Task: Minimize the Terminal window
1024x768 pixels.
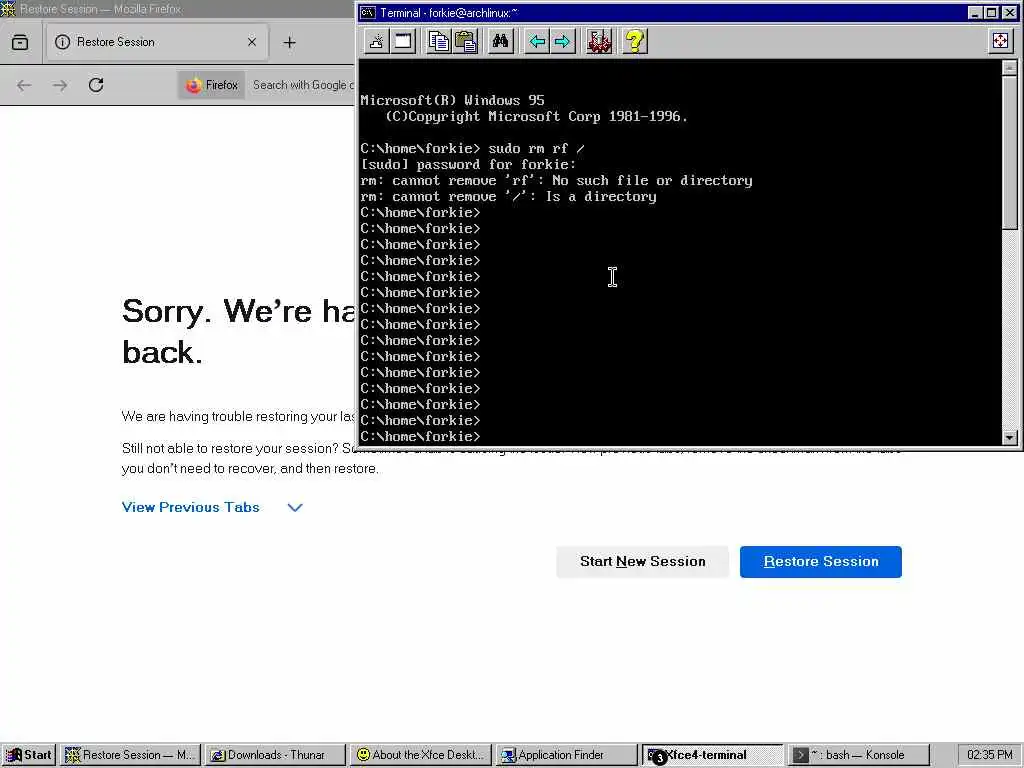Action: click(974, 12)
